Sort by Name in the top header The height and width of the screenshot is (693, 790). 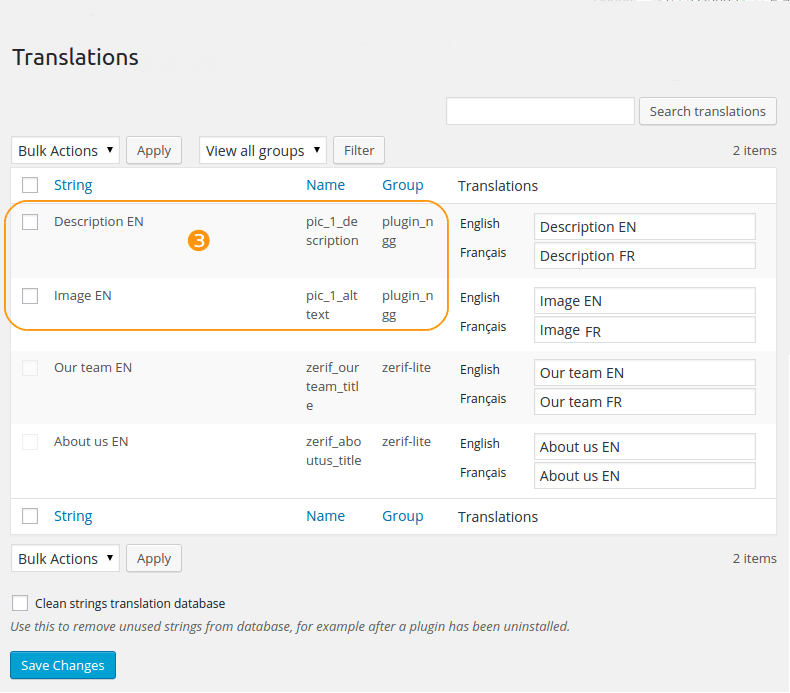coord(325,185)
